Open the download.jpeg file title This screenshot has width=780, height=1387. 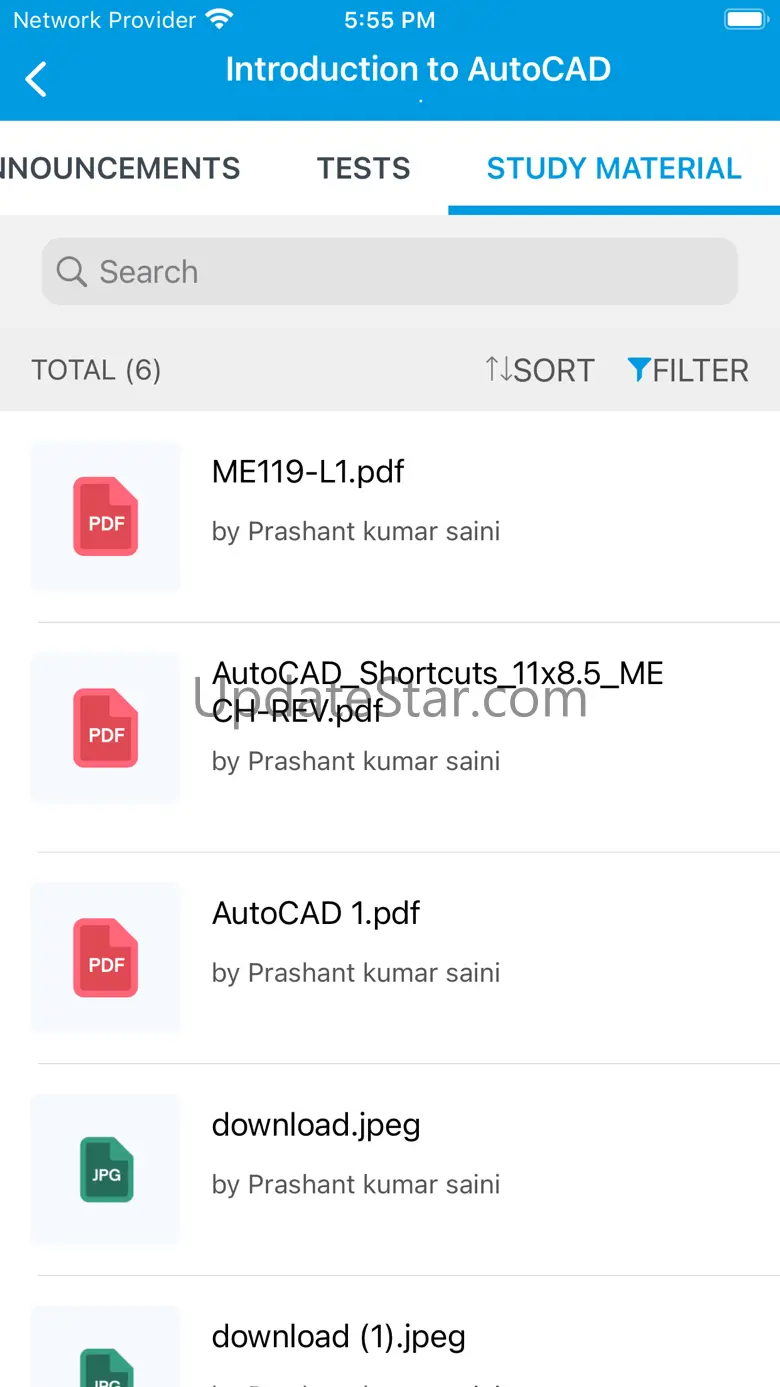[x=316, y=1125]
